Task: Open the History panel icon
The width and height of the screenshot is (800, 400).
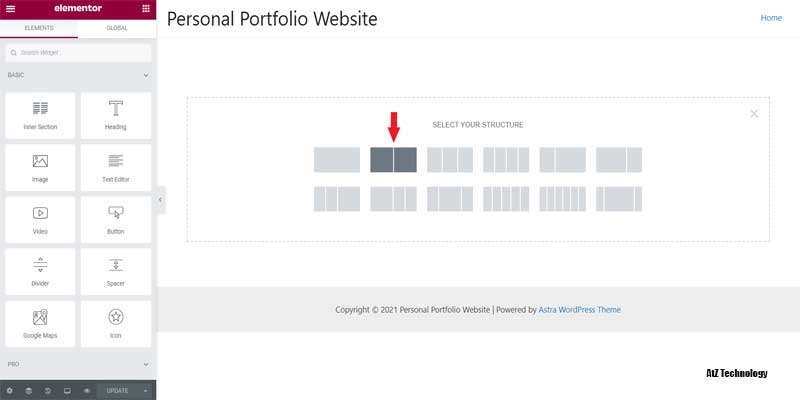Action: pos(47,390)
